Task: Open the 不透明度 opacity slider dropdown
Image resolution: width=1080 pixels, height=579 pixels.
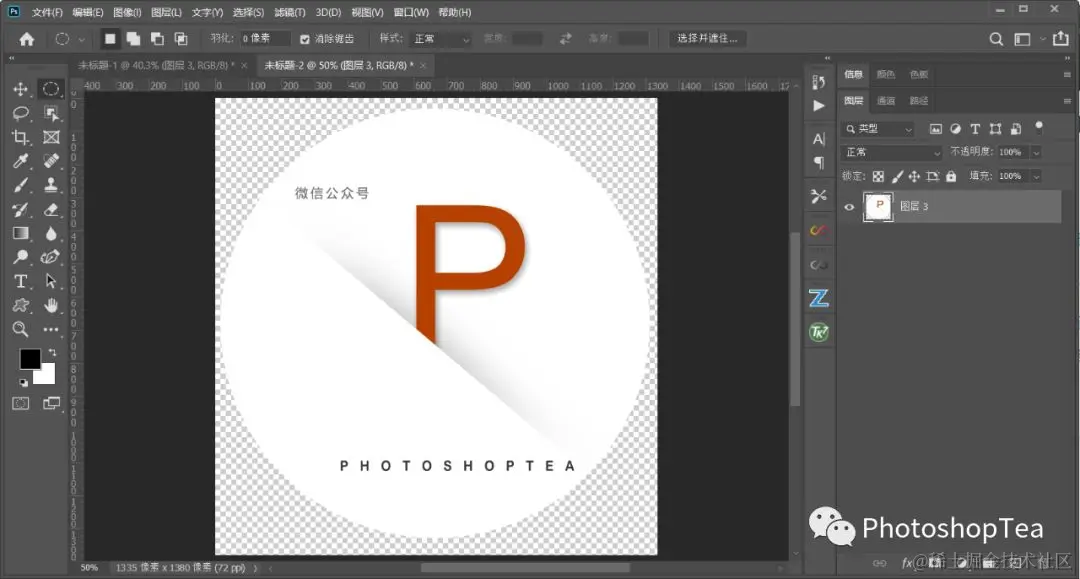Action: (x=1036, y=152)
